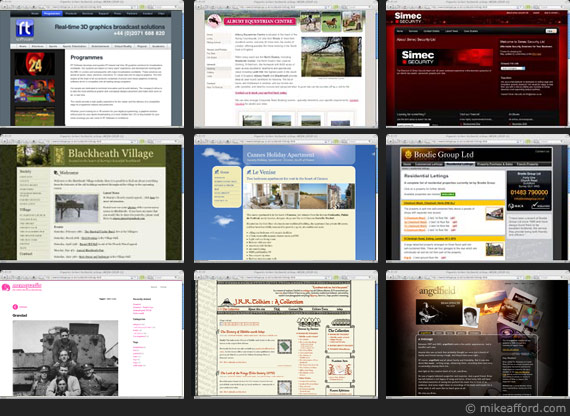Screen dimensions: 570x416
Task: Click the Cannes Holiday Apartment title
Action: coord(280,155)
